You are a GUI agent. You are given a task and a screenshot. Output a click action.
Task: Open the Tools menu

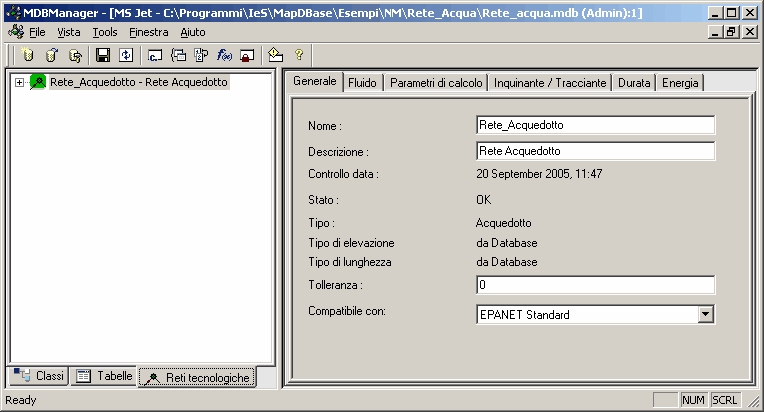(x=104, y=32)
